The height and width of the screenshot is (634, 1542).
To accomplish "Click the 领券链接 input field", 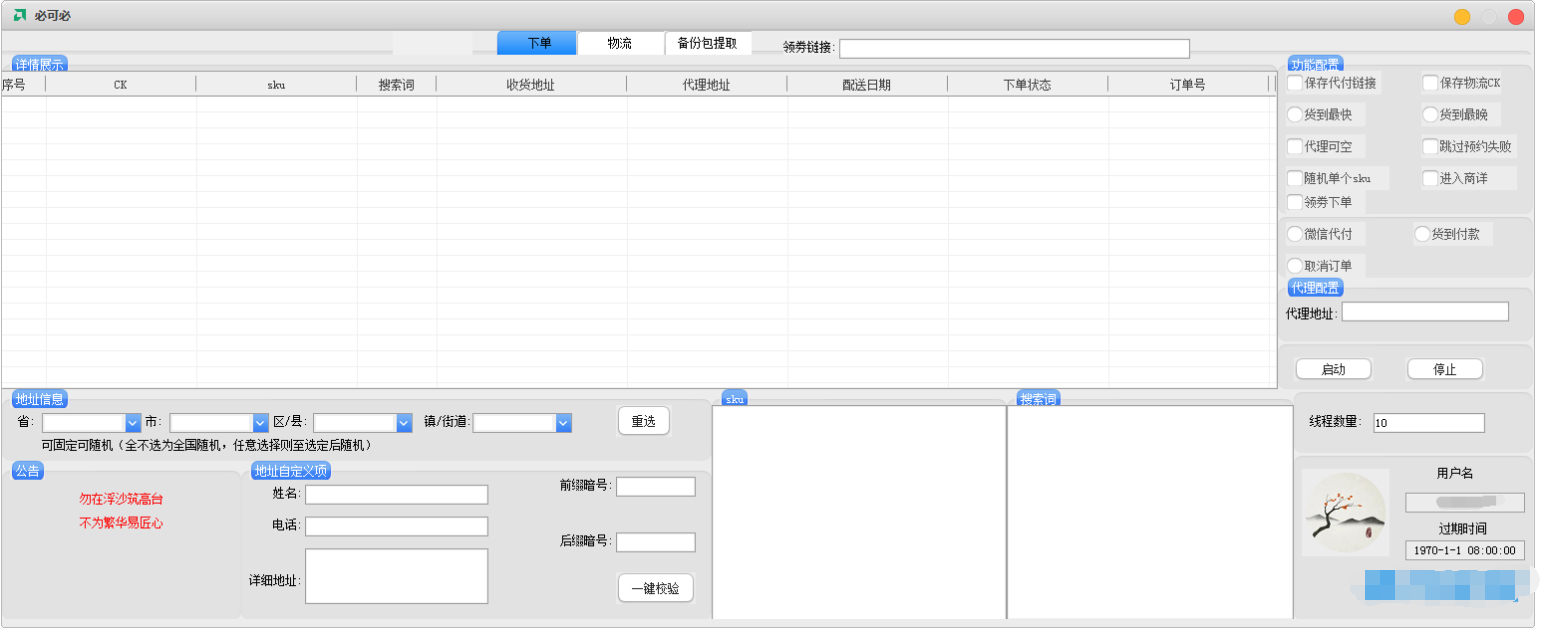I will [1014, 48].
